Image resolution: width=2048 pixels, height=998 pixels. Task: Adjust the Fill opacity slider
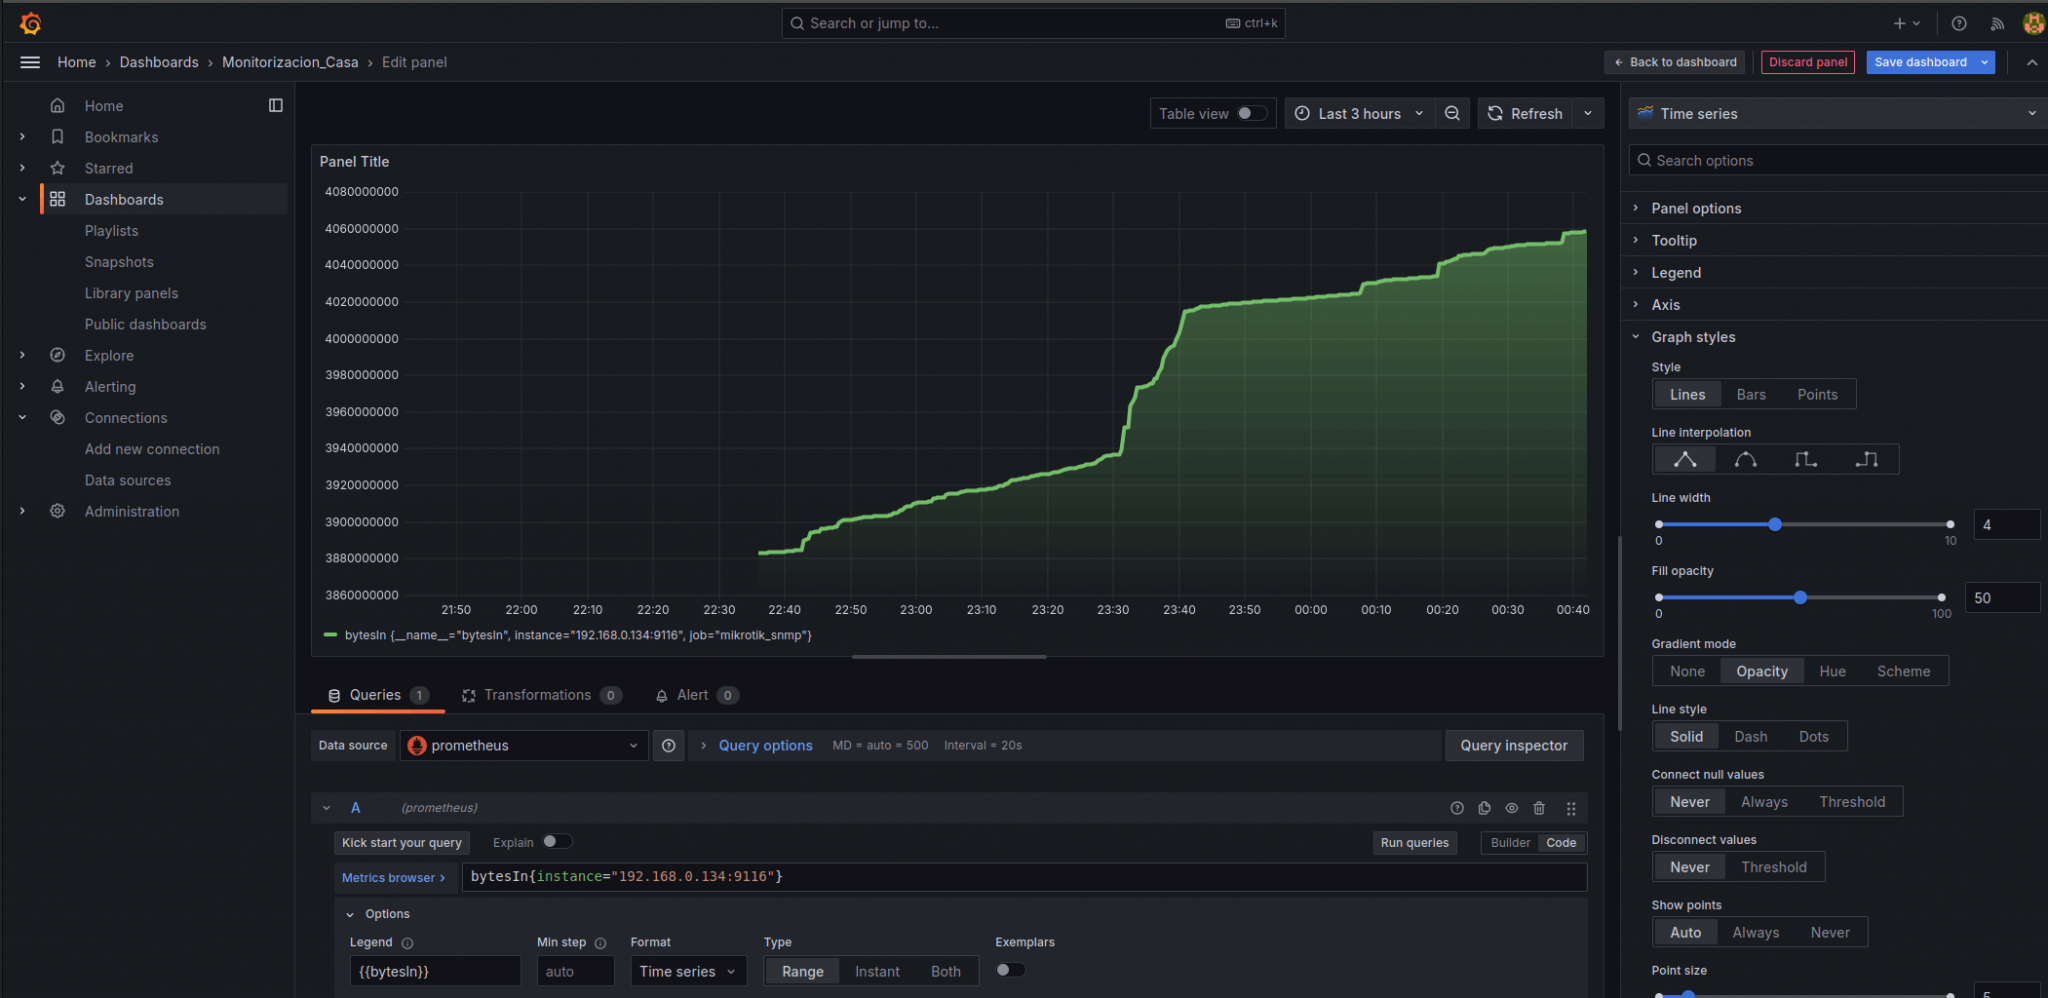pos(1800,597)
